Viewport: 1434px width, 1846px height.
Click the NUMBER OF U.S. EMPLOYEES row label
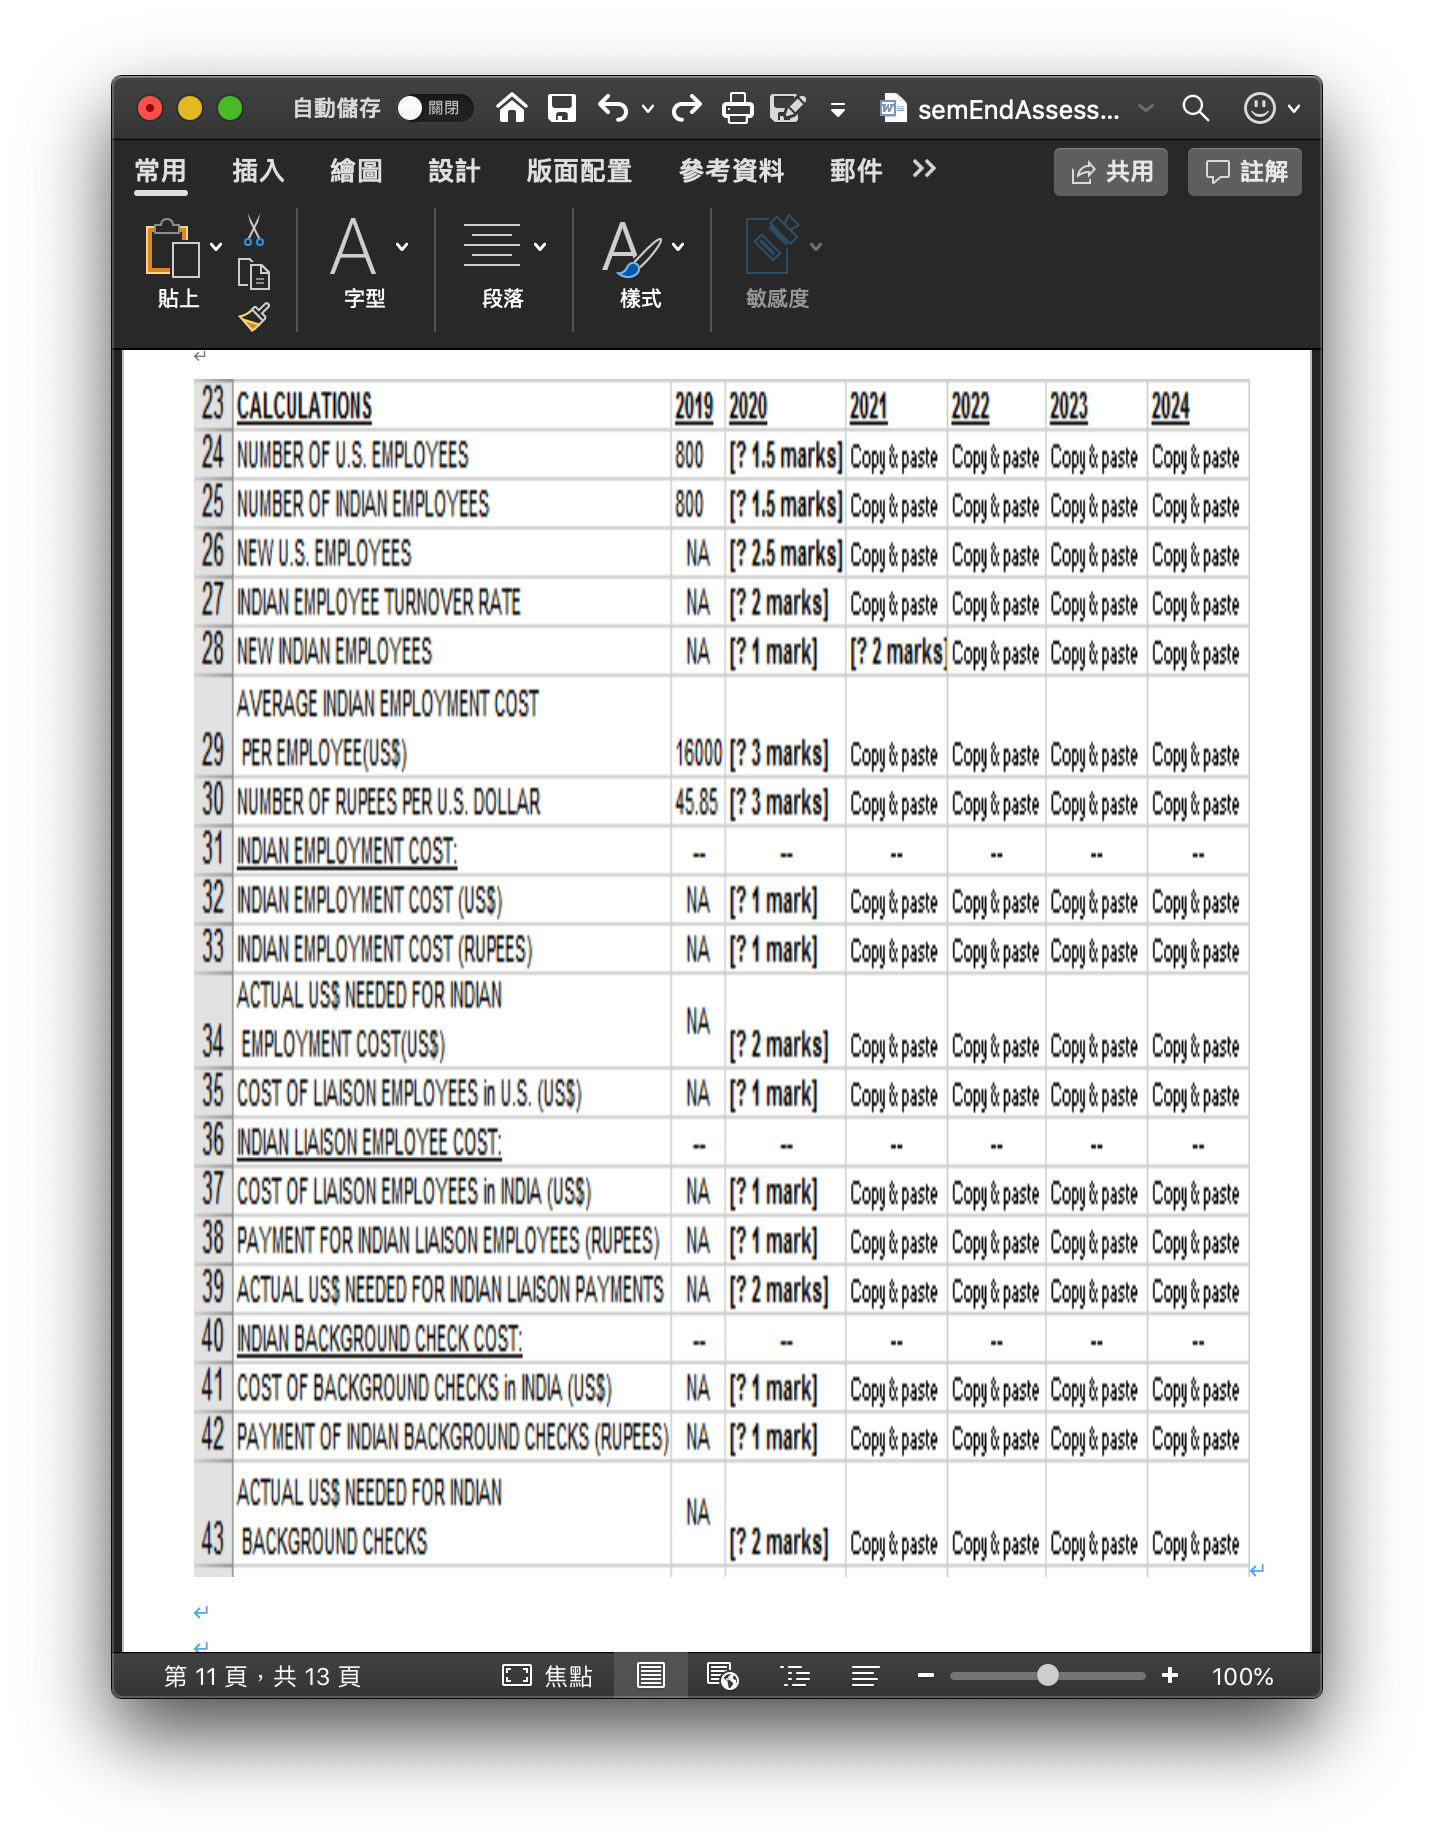click(x=353, y=456)
